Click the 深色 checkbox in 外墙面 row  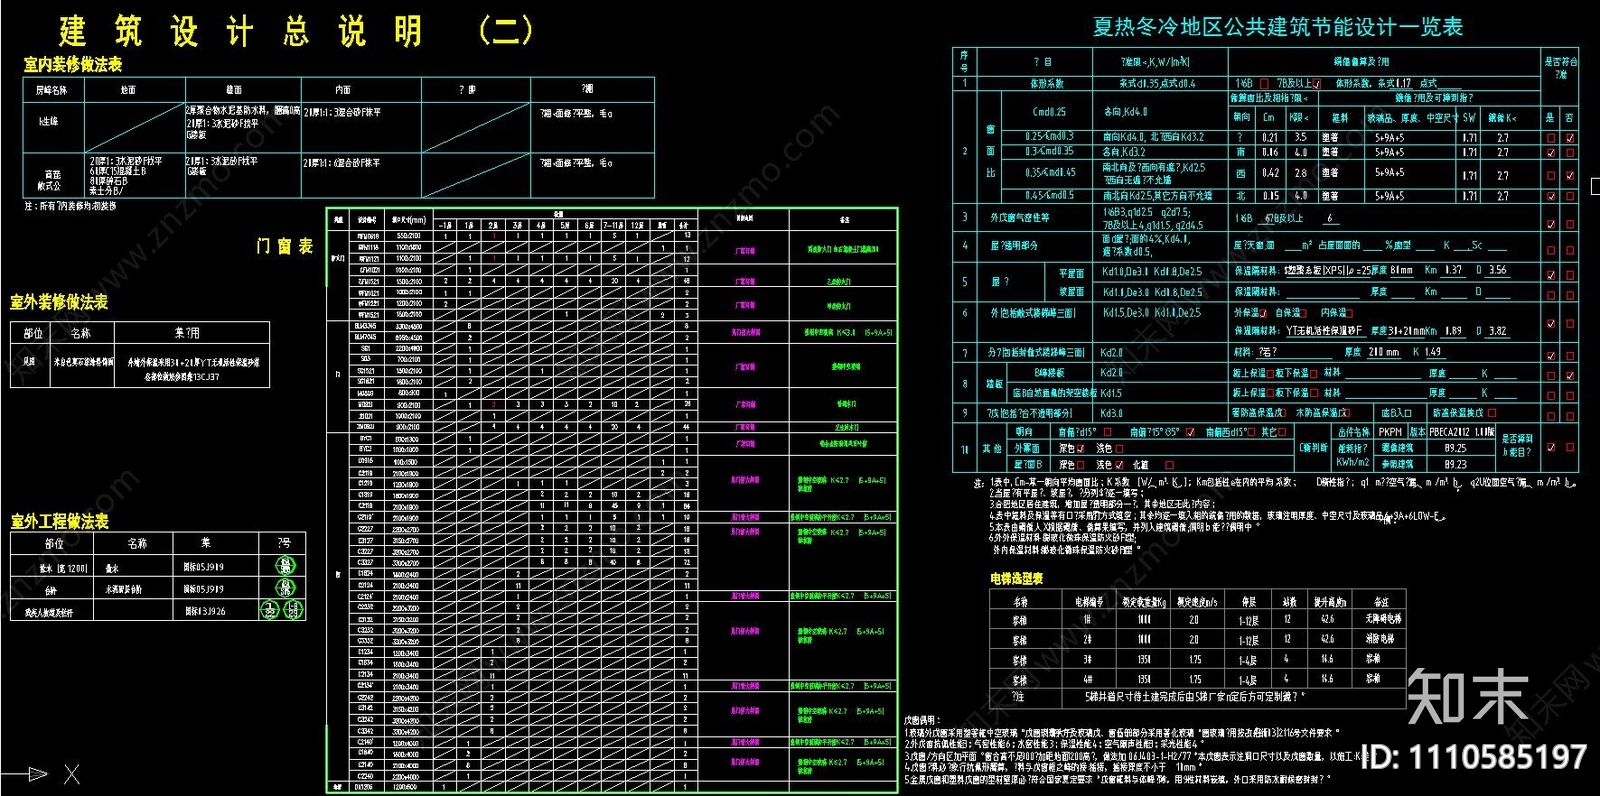(1080, 449)
